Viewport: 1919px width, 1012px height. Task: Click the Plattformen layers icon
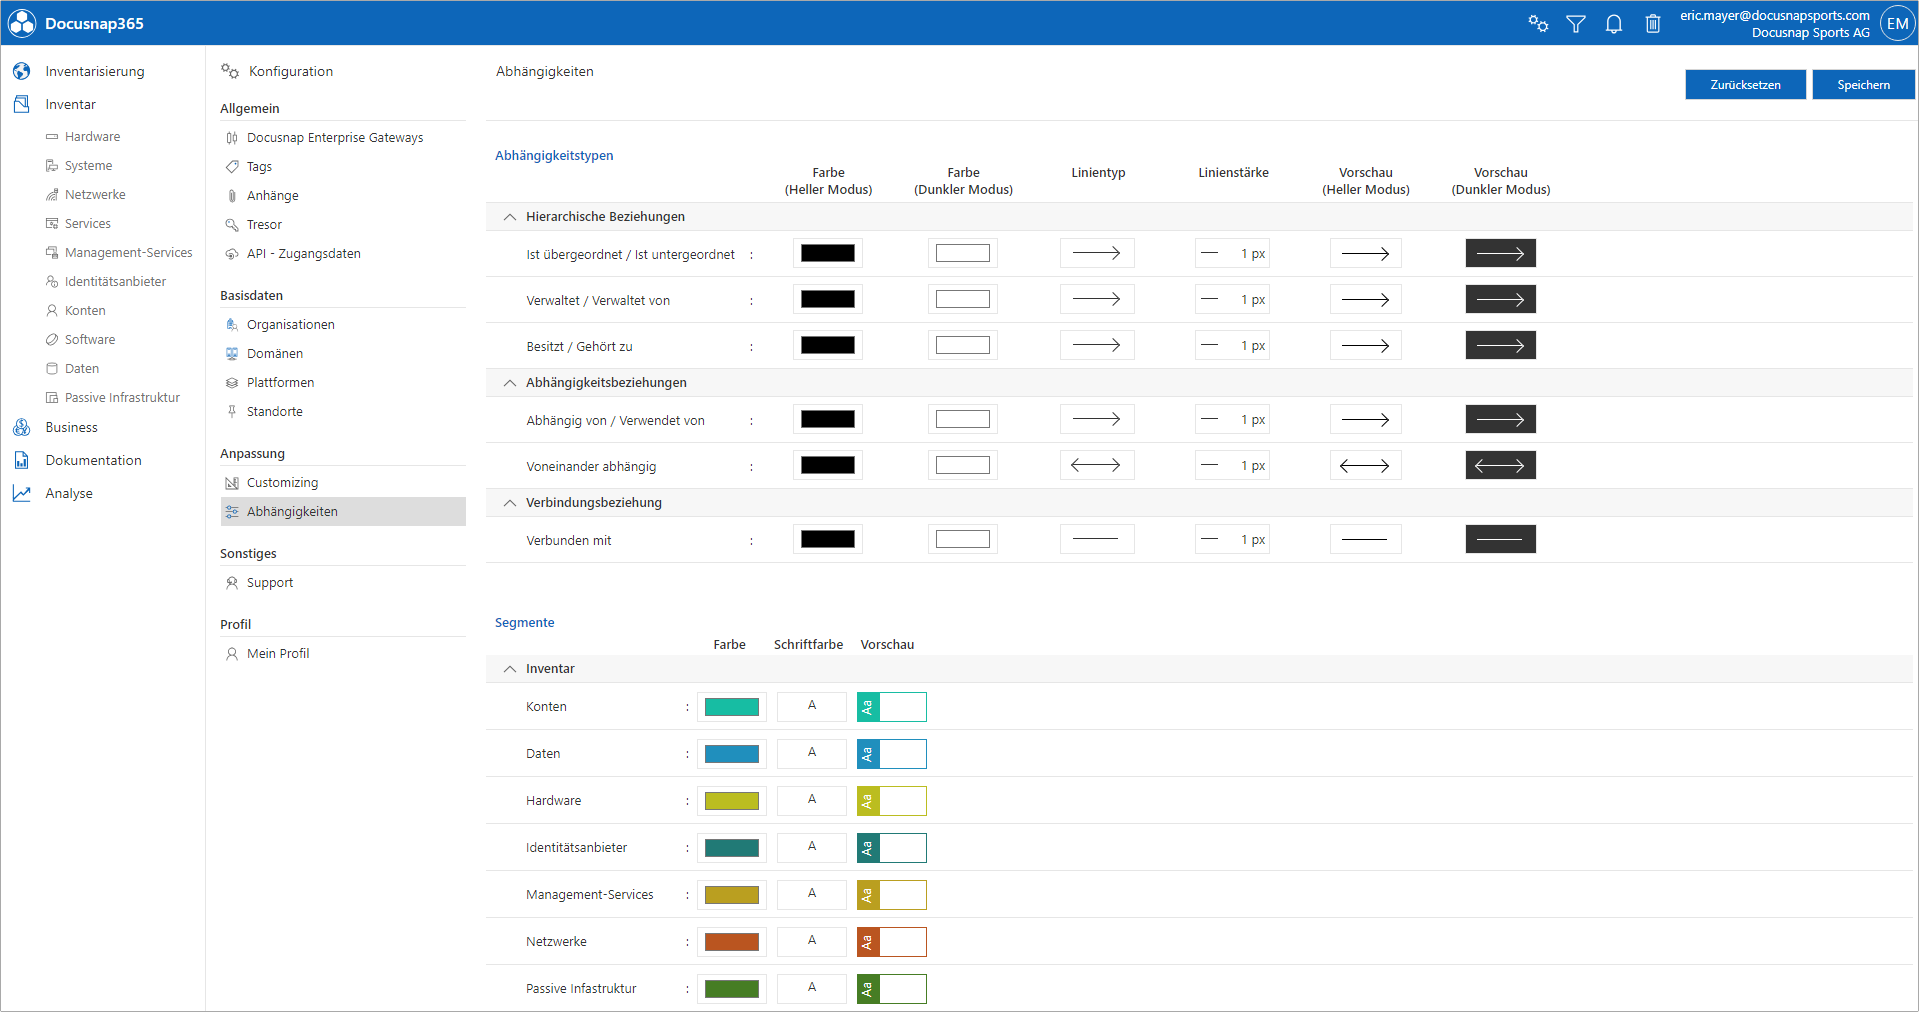coord(232,383)
